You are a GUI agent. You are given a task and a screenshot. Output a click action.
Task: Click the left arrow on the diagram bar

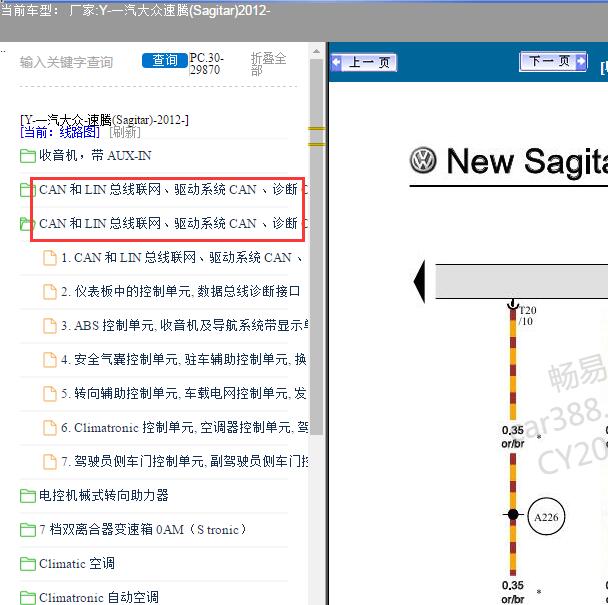[420, 282]
